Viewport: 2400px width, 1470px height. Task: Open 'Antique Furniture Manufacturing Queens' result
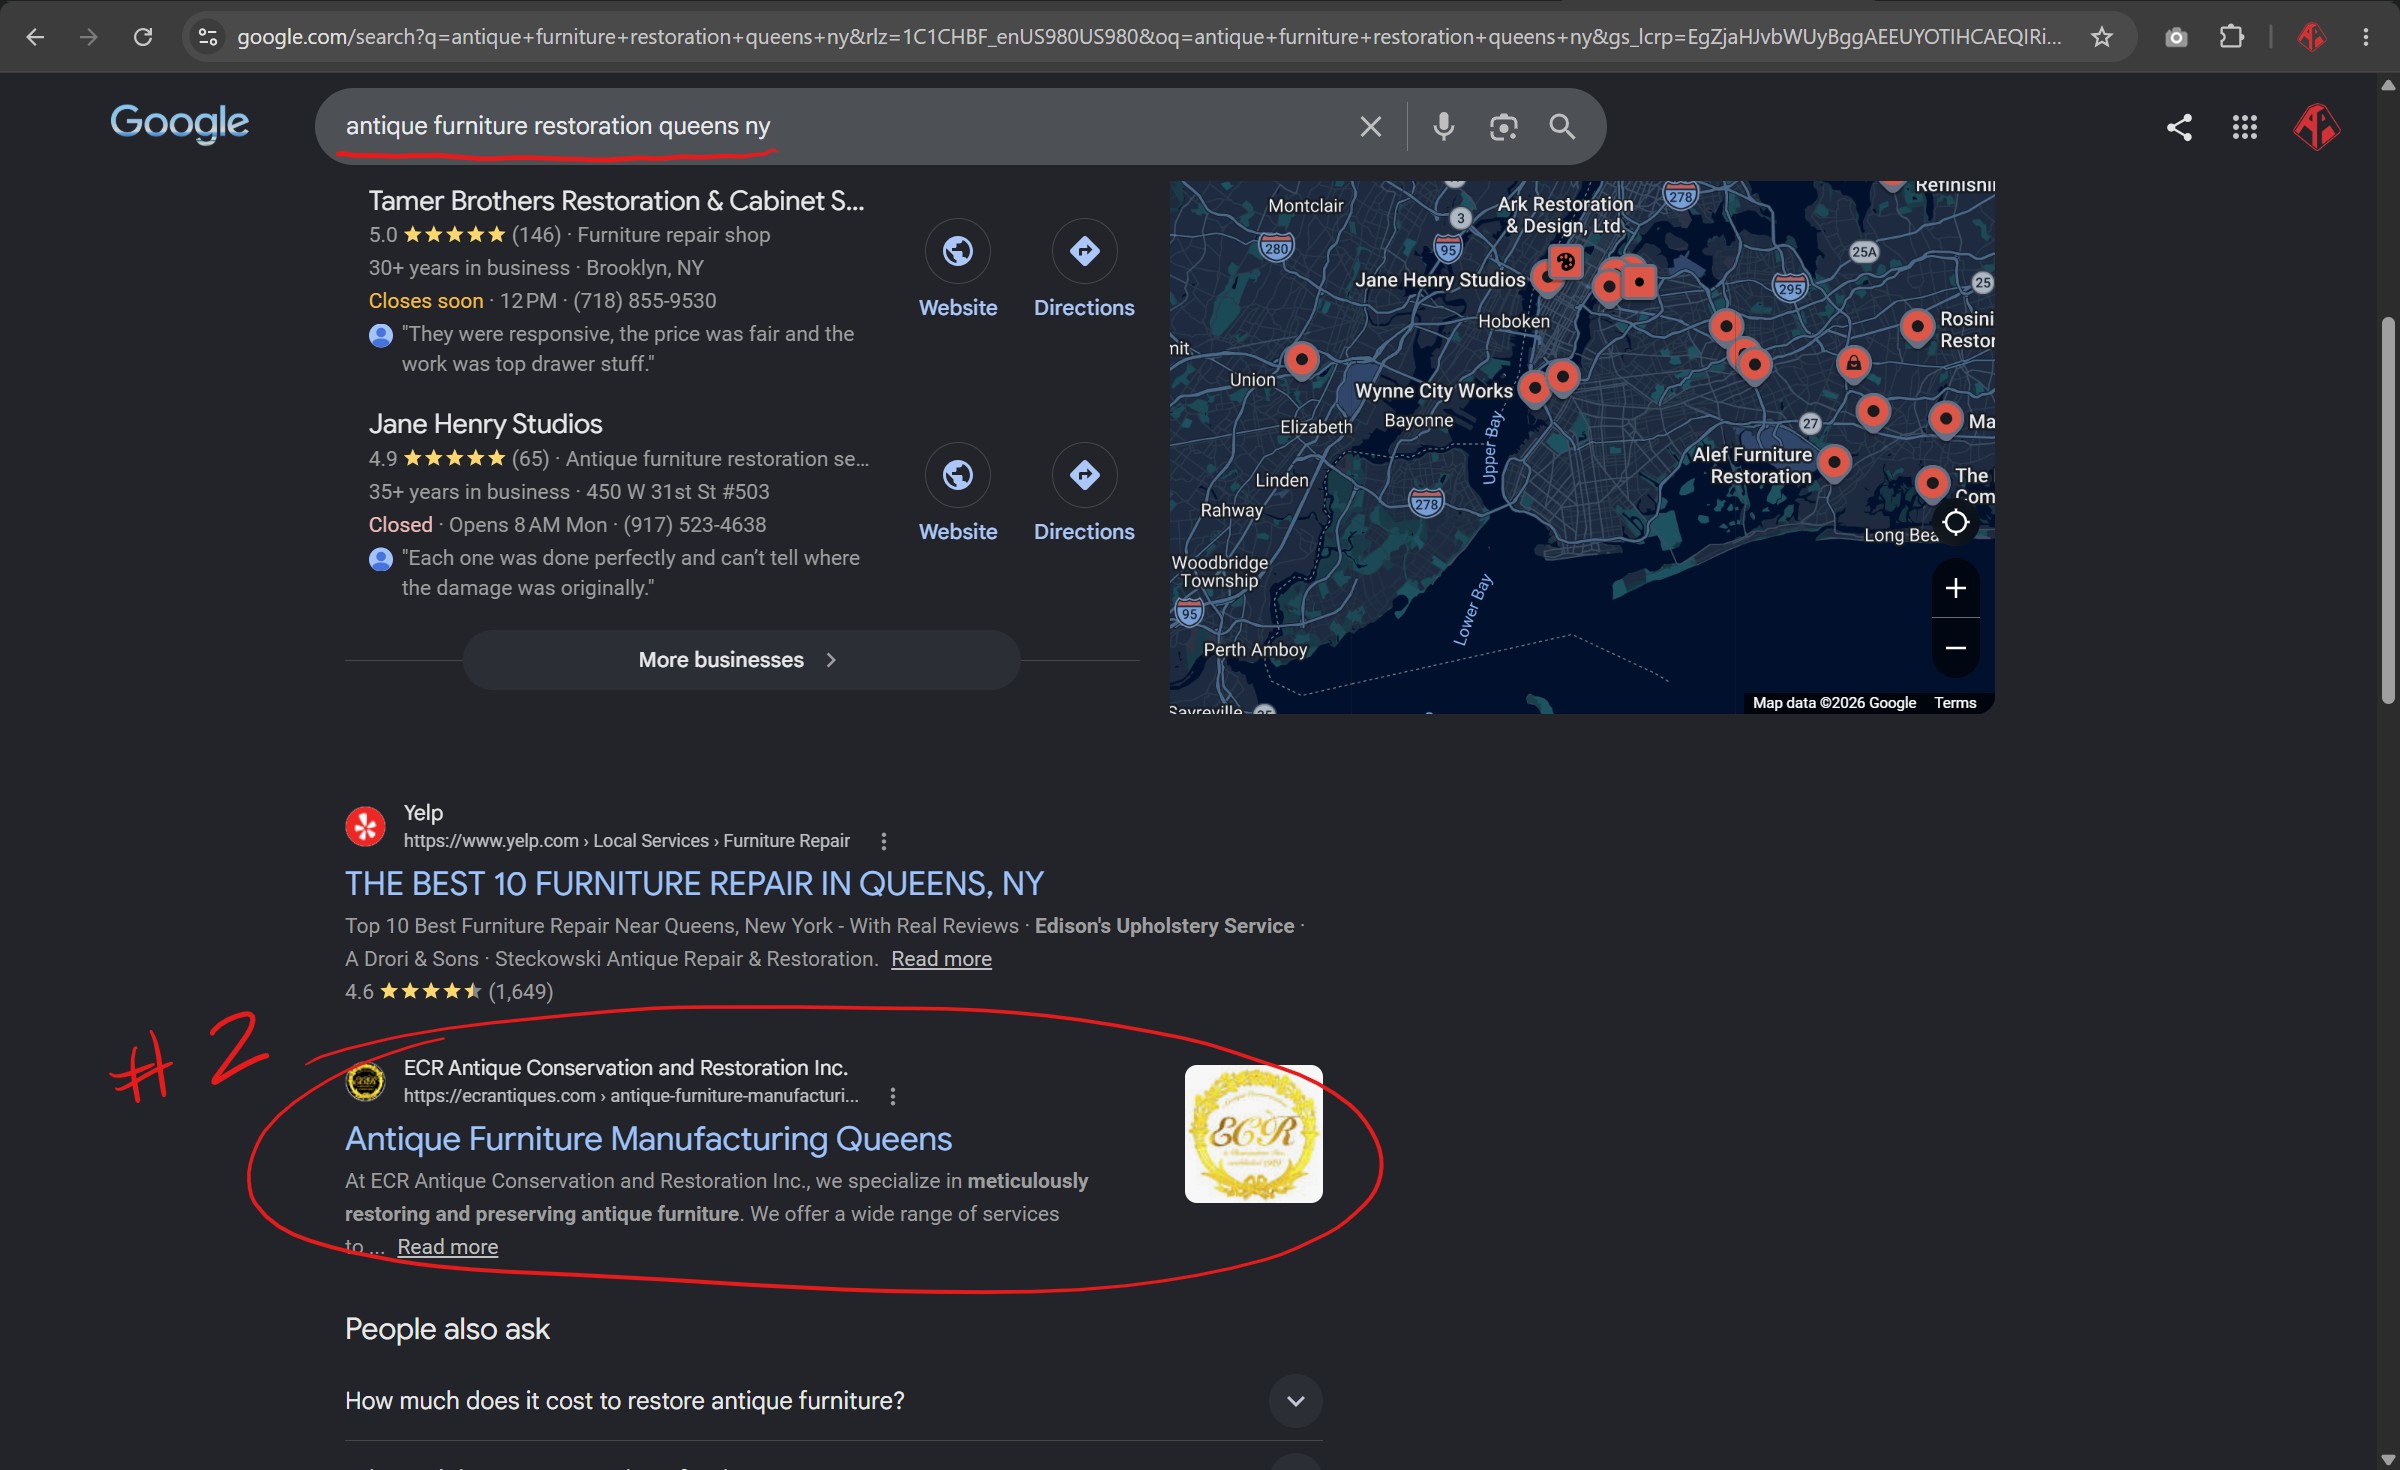coord(648,1139)
